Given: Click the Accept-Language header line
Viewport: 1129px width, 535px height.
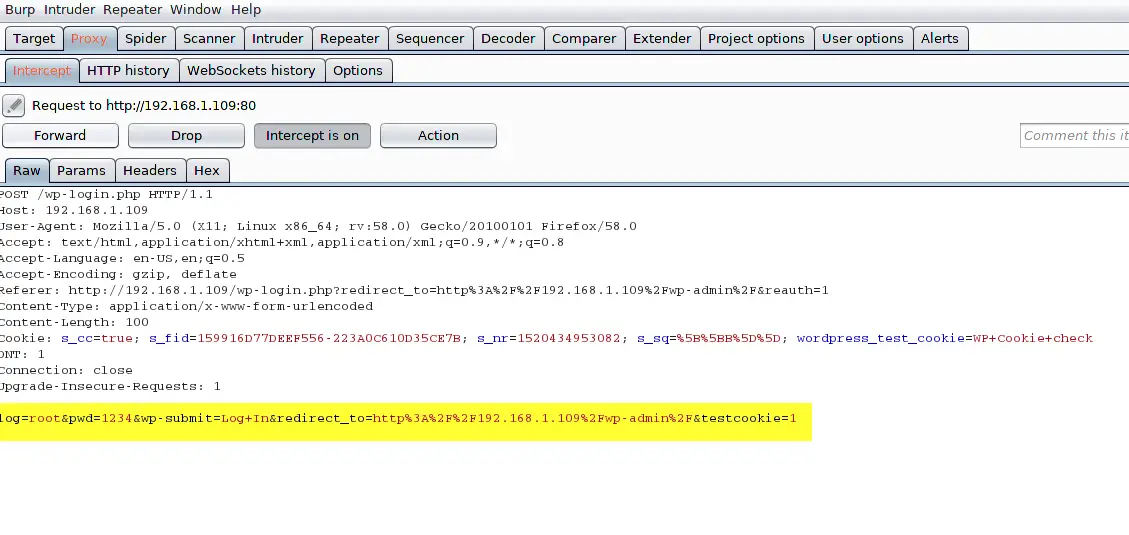Looking at the screenshot, I should coord(122,258).
